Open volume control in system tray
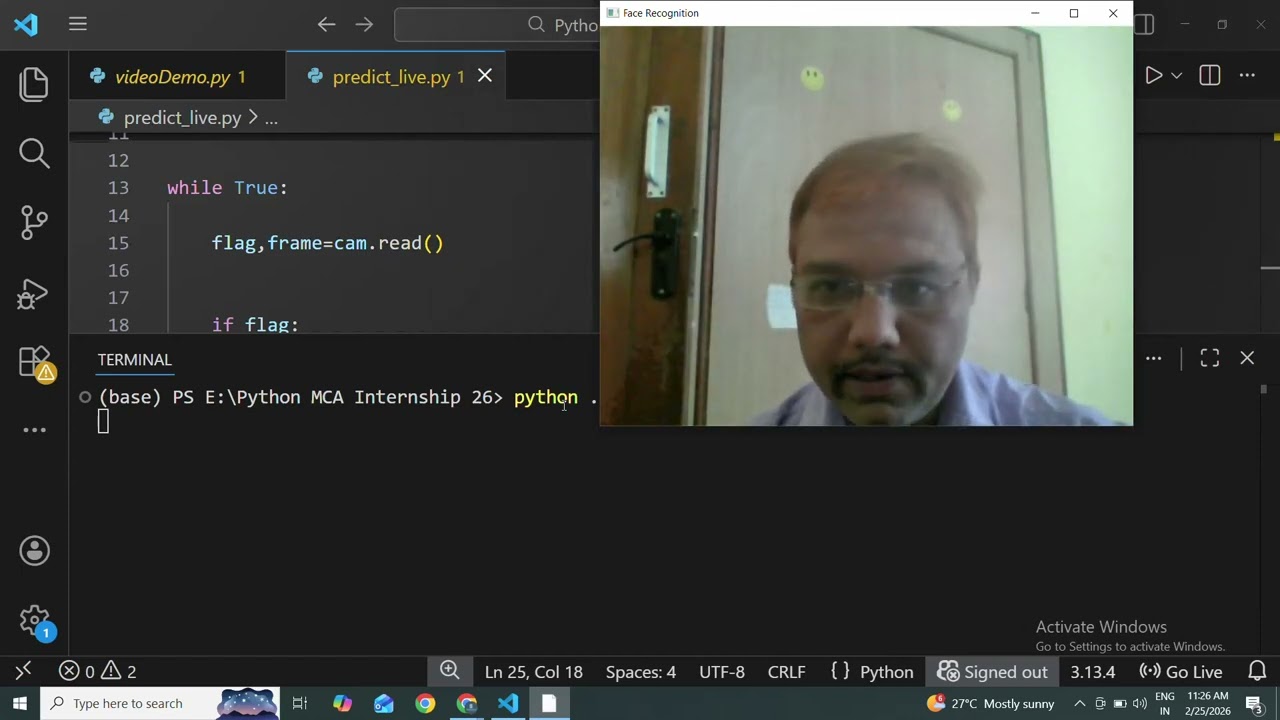The image size is (1280, 720). pos(1140,703)
